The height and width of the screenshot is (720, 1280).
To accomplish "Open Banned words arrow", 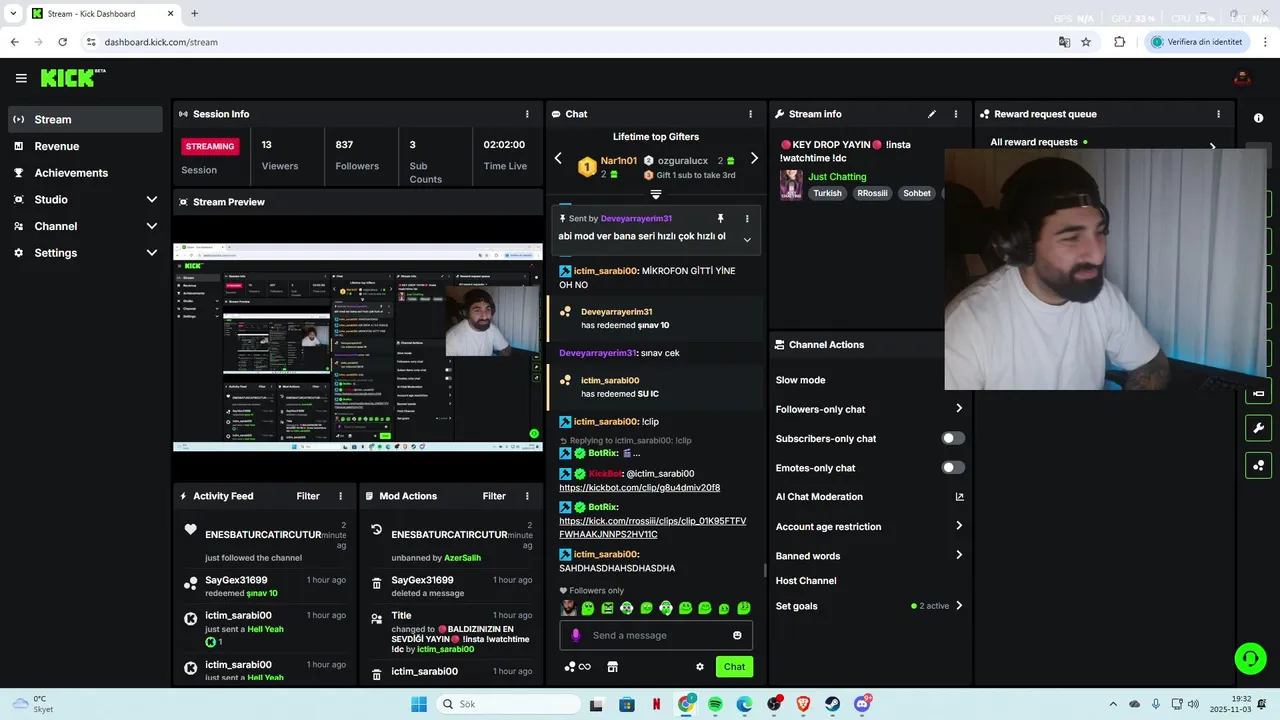I will (x=959, y=555).
